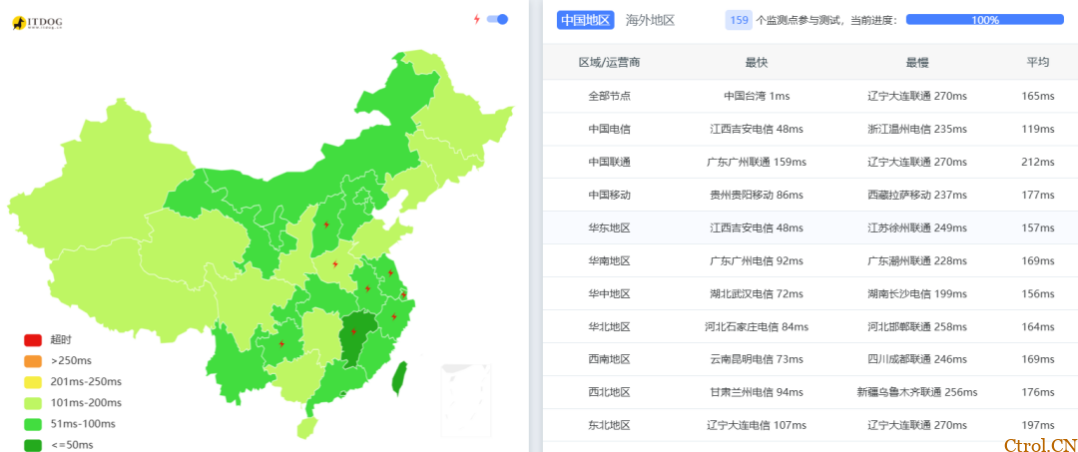Click the ITDOG logo
The image size is (1078, 452).
37,23
